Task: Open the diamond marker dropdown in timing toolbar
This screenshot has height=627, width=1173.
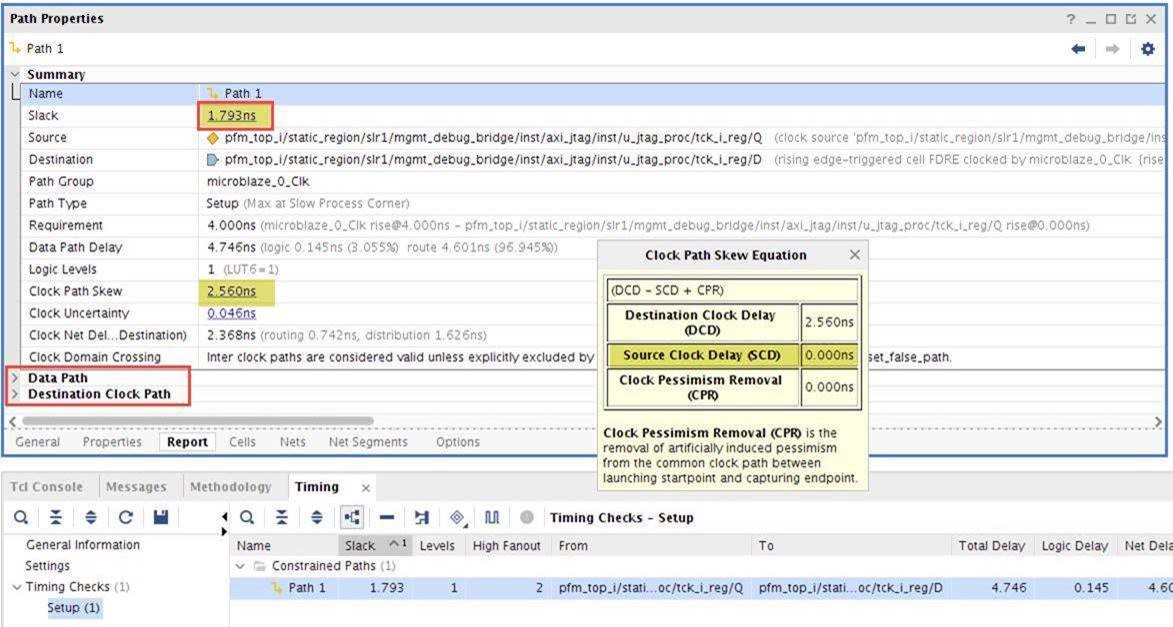Action: pos(458,518)
